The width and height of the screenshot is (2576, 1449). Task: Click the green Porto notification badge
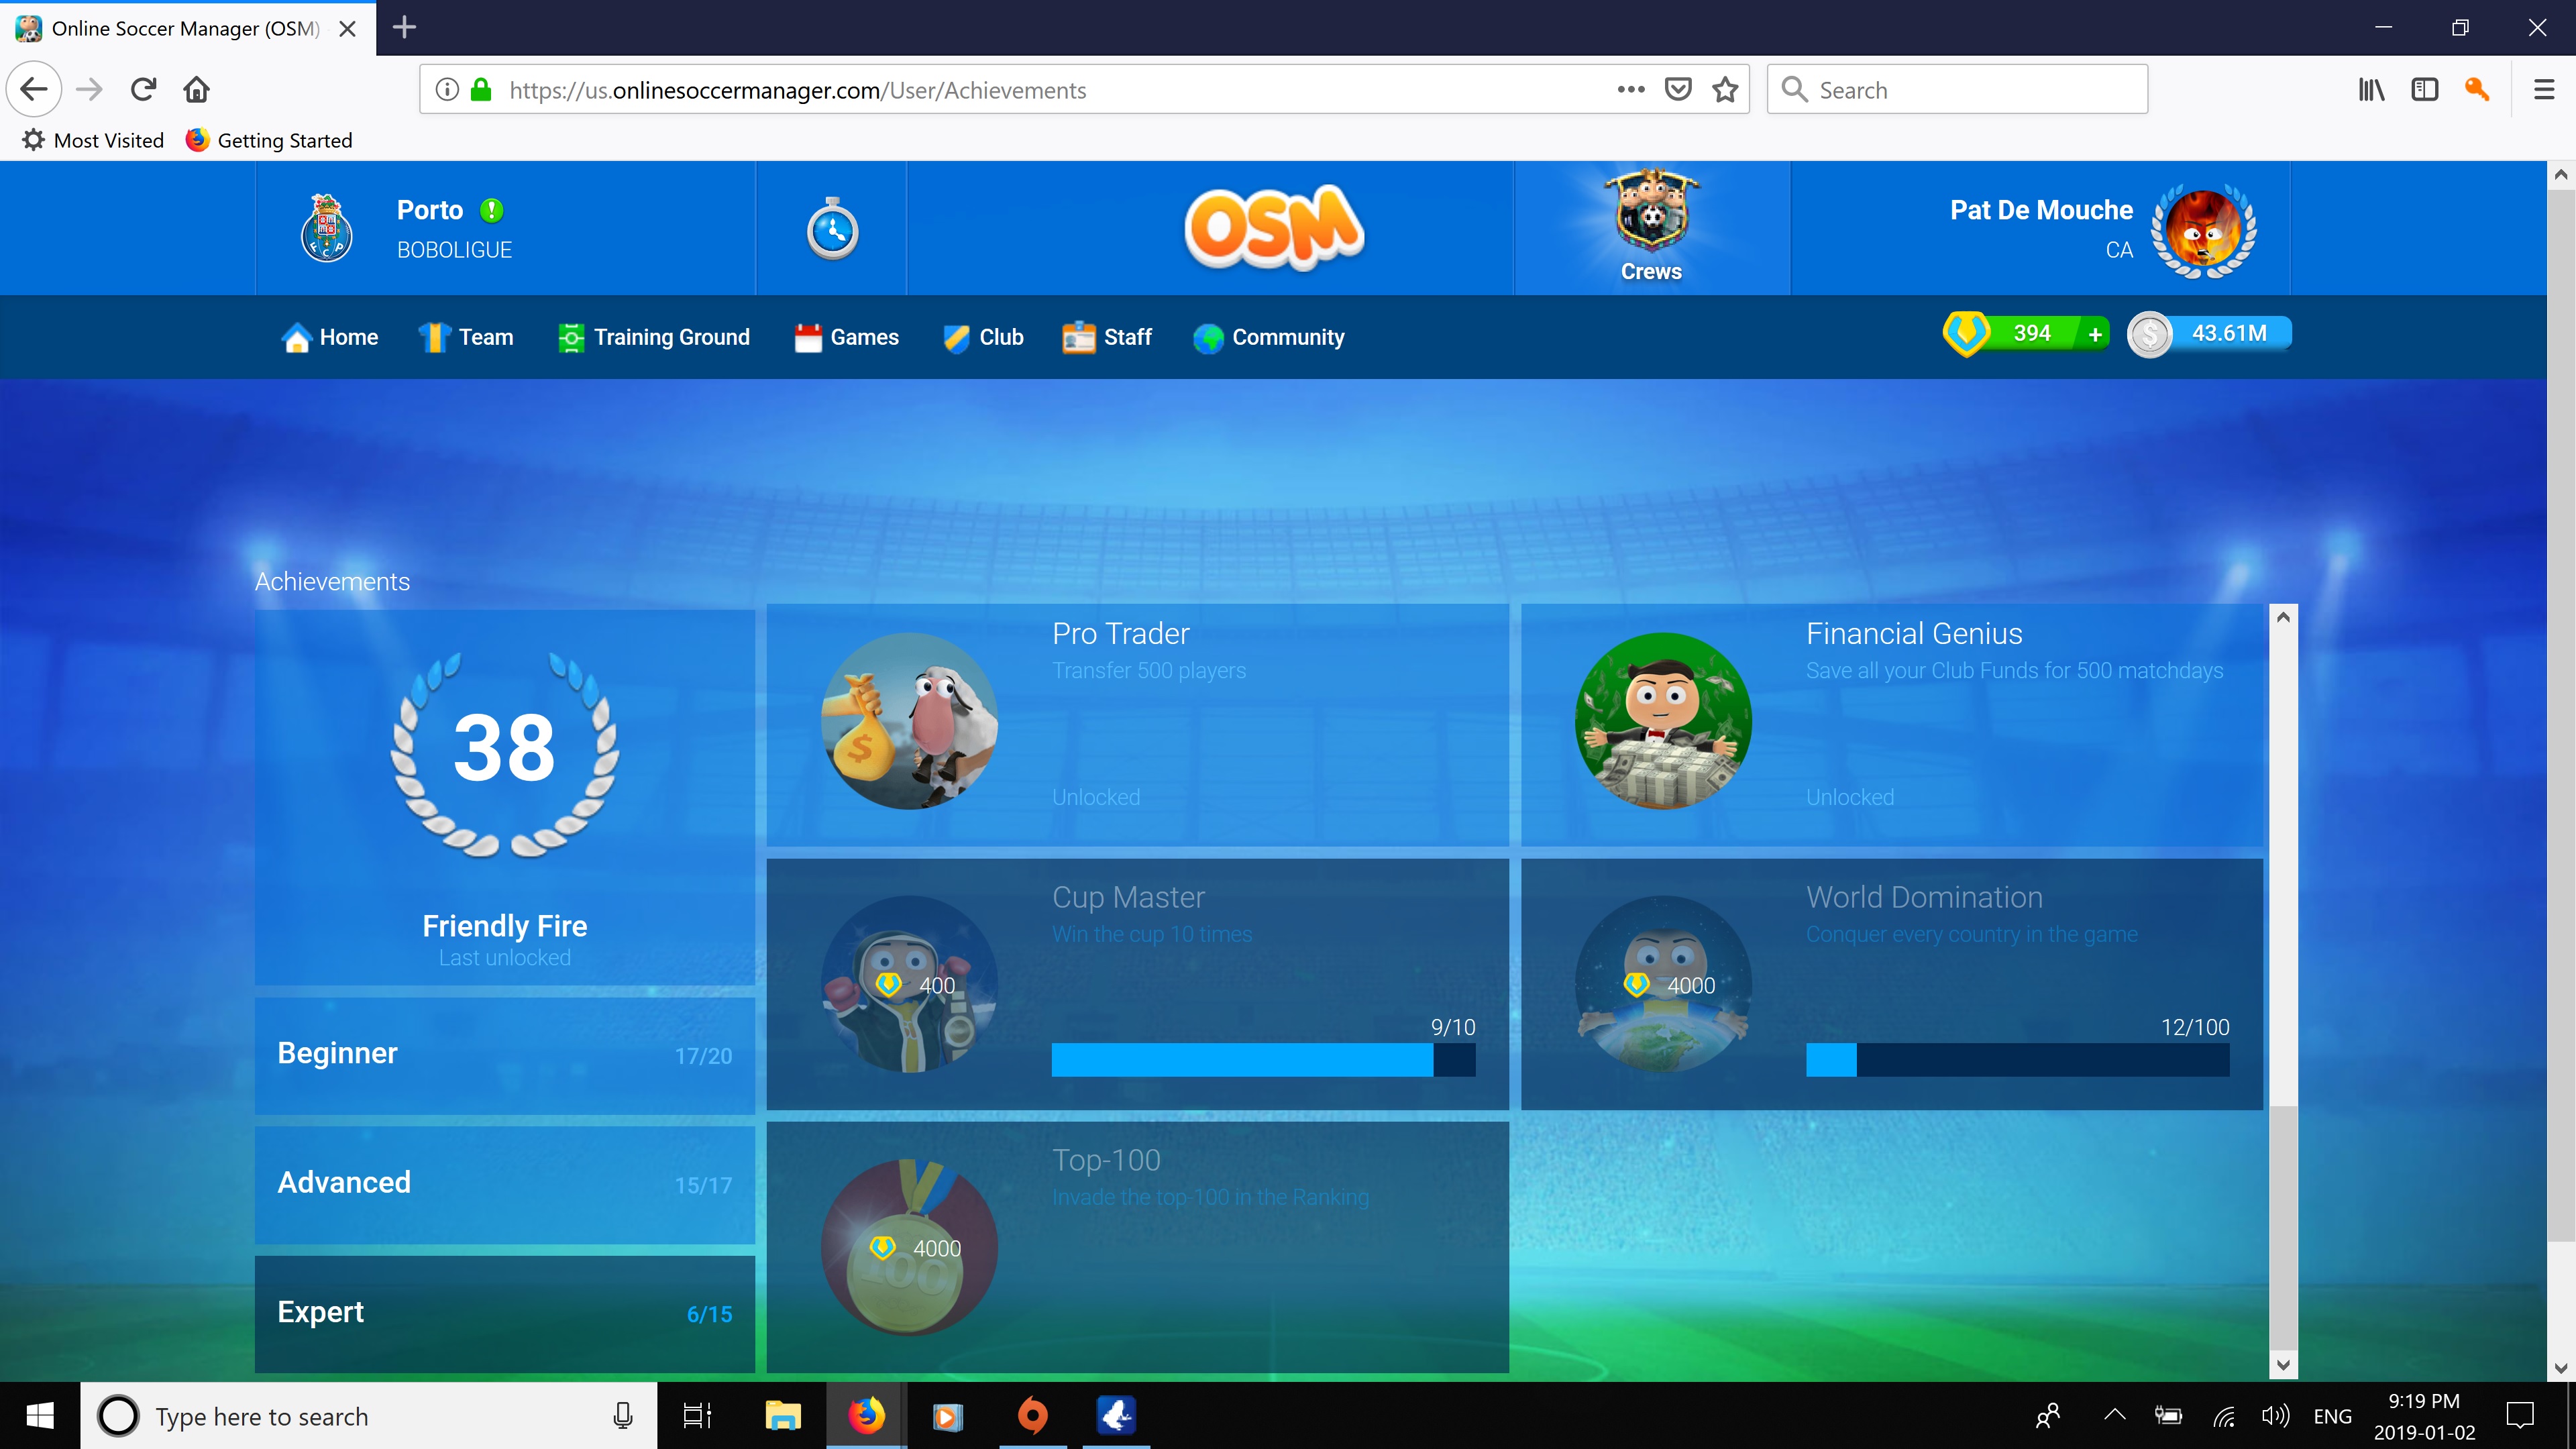pyautogui.click(x=491, y=210)
